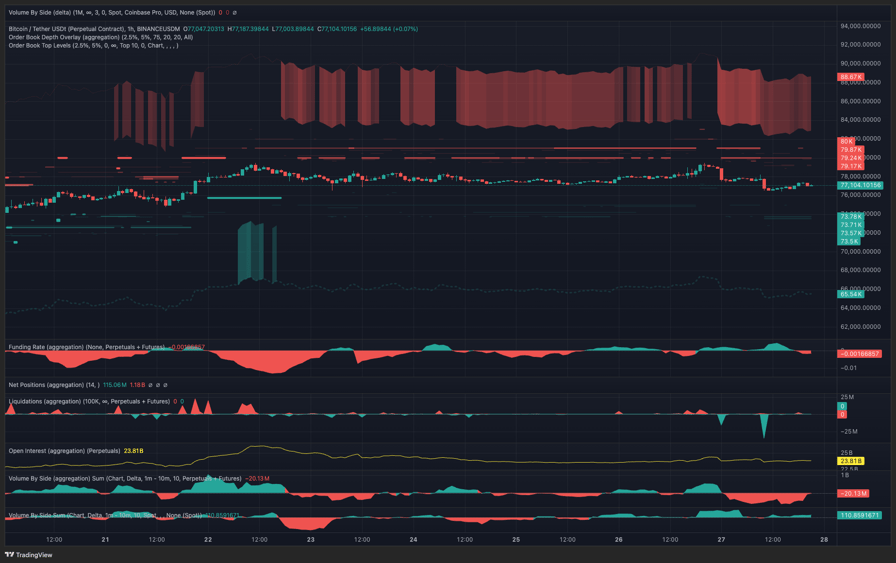Click the Open Interest (aggregation) legend label
The width and height of the screenshot is (896, 563).
click(64, 451)
